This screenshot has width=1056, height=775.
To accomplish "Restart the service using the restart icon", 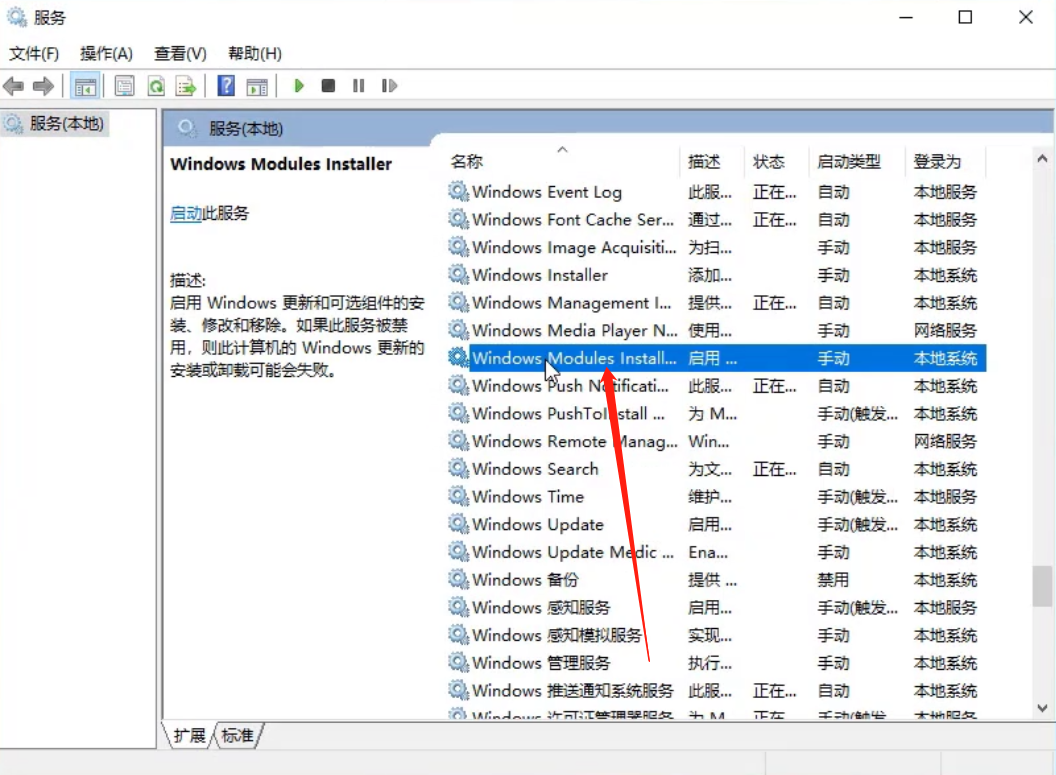I will click(388, 86).
